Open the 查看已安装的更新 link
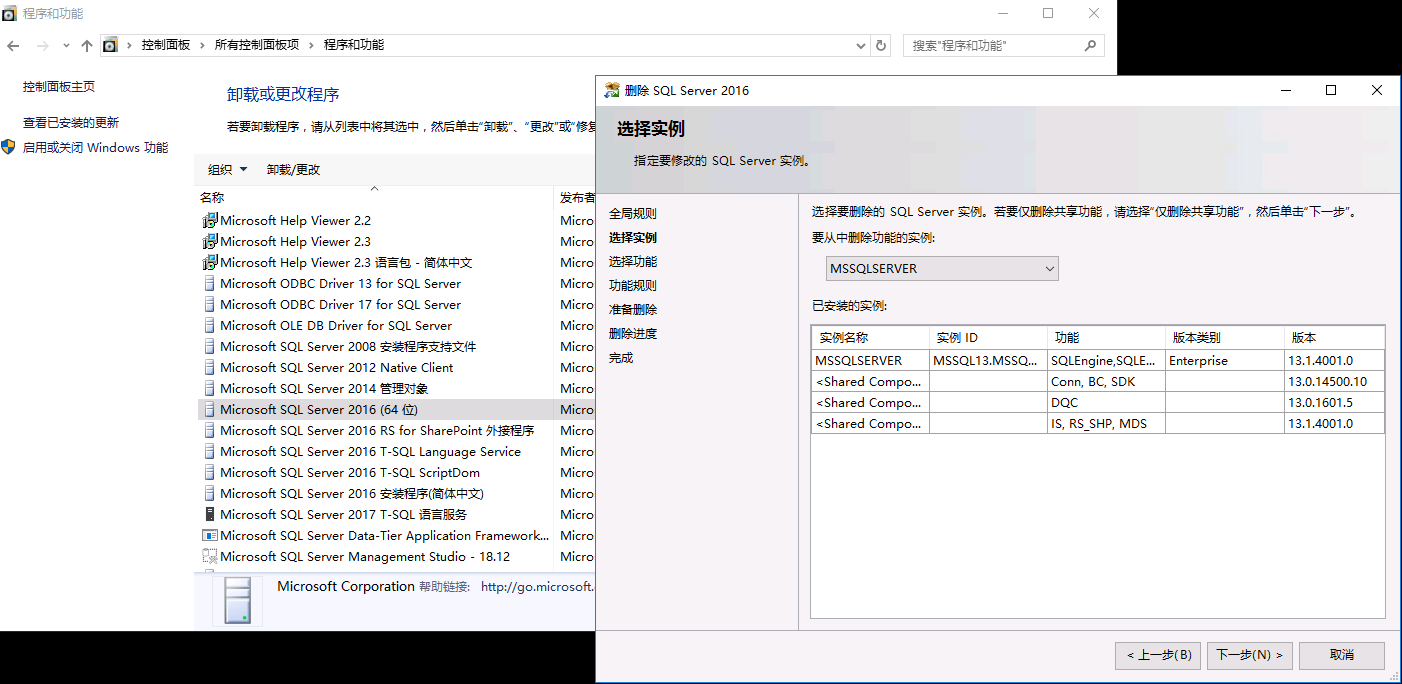The width and height of the screenshot is (1402, 684). (x=71, y=123)
